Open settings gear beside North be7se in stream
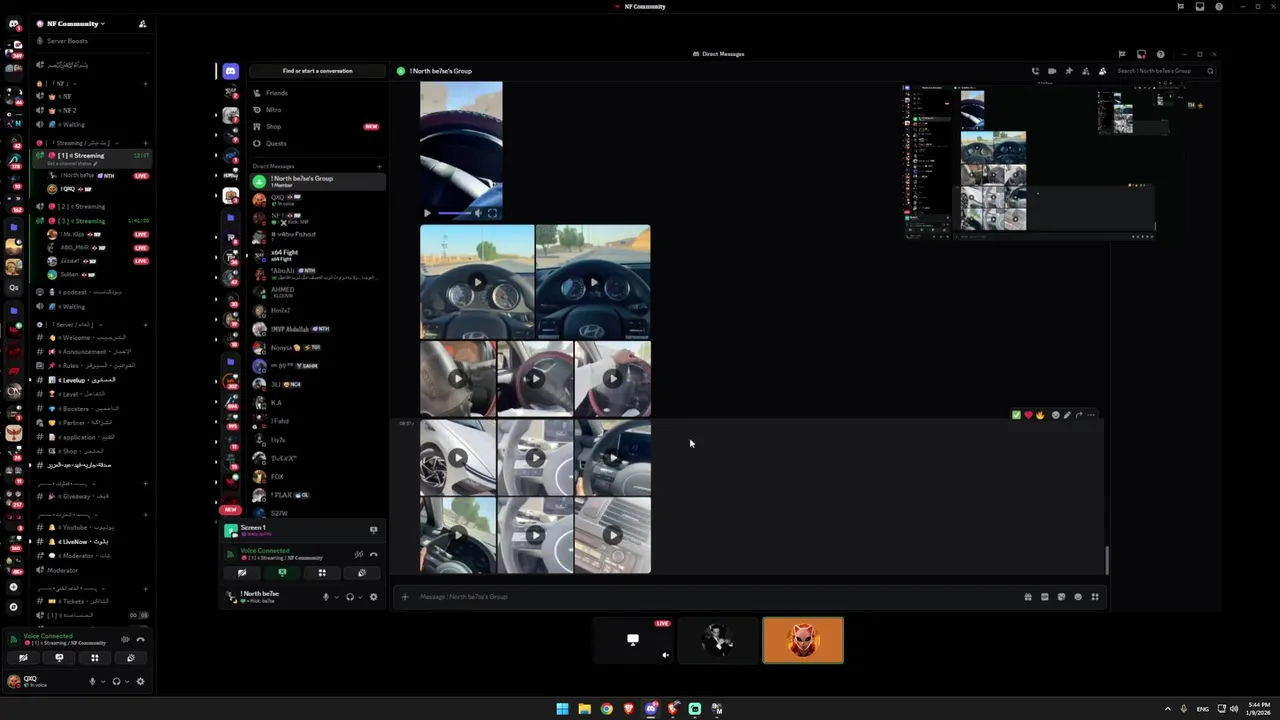The image size is (1280, 720). [374, 597]
